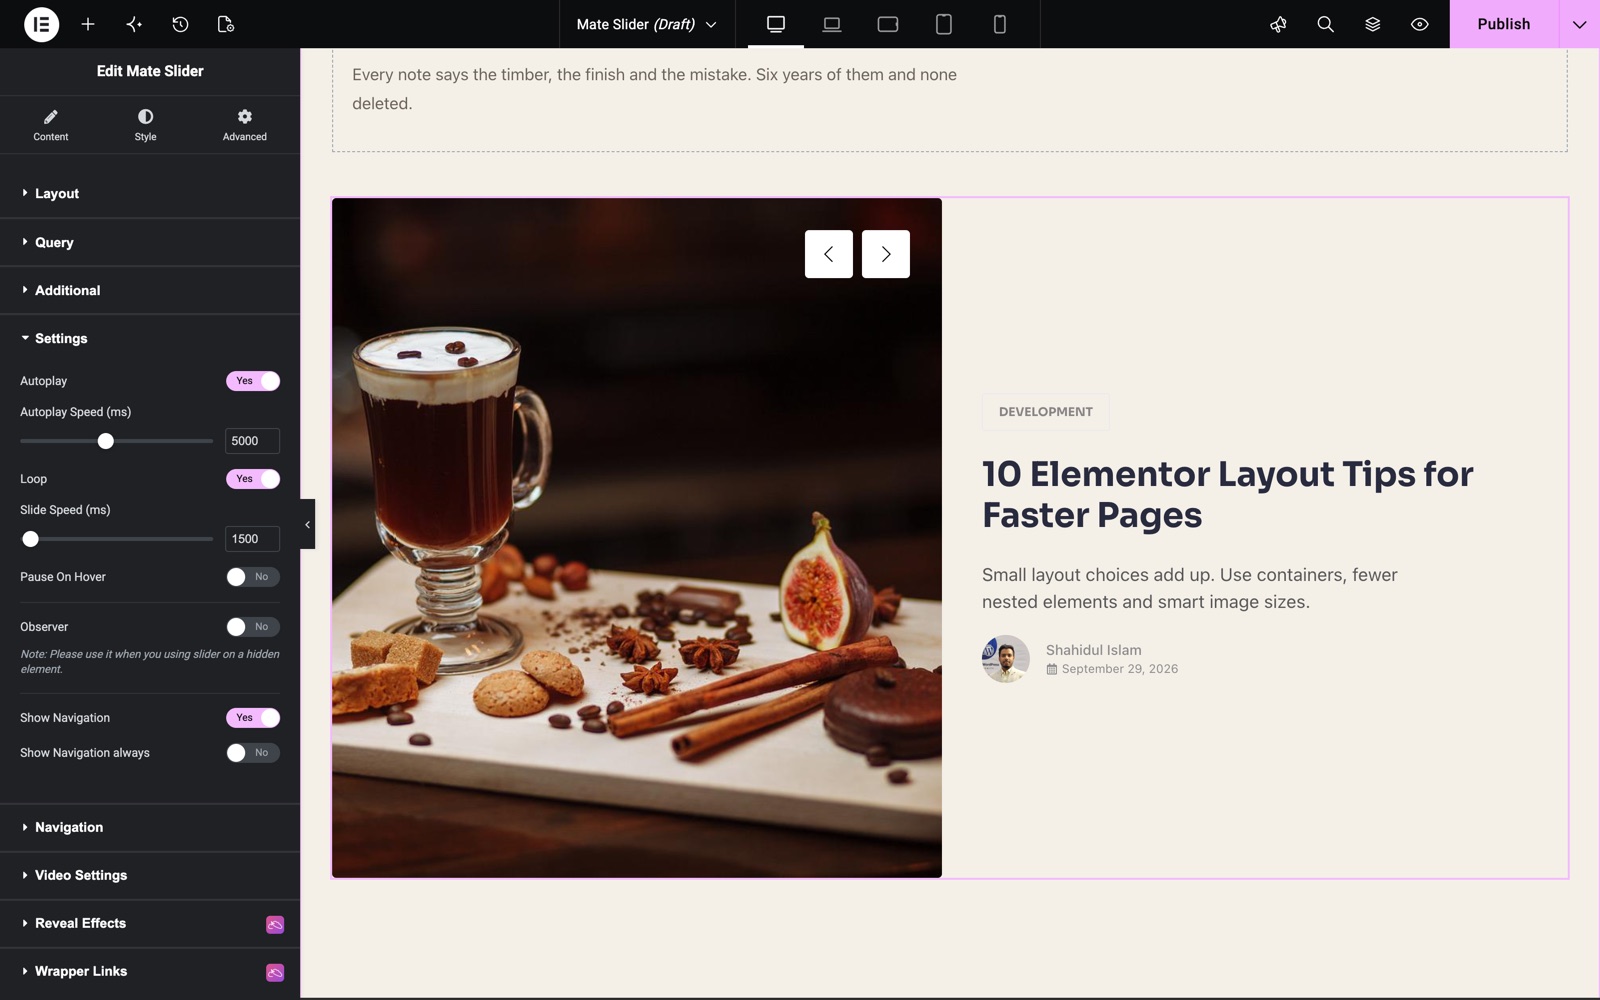Expand the Layout section
The height and width of the screenshot is (1000, 1600).
coord(150,194)
